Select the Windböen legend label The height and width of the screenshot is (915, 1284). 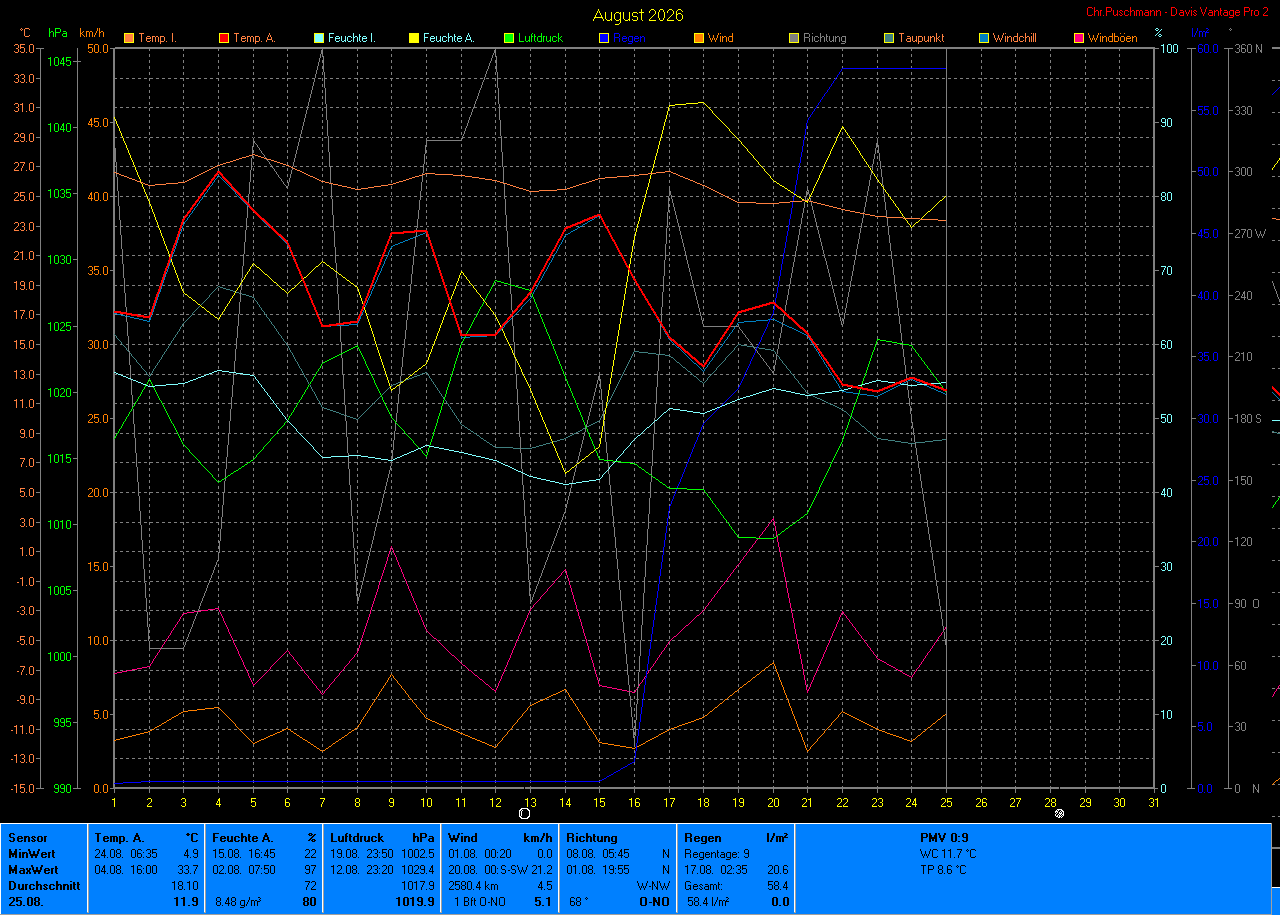point(1112,39)
